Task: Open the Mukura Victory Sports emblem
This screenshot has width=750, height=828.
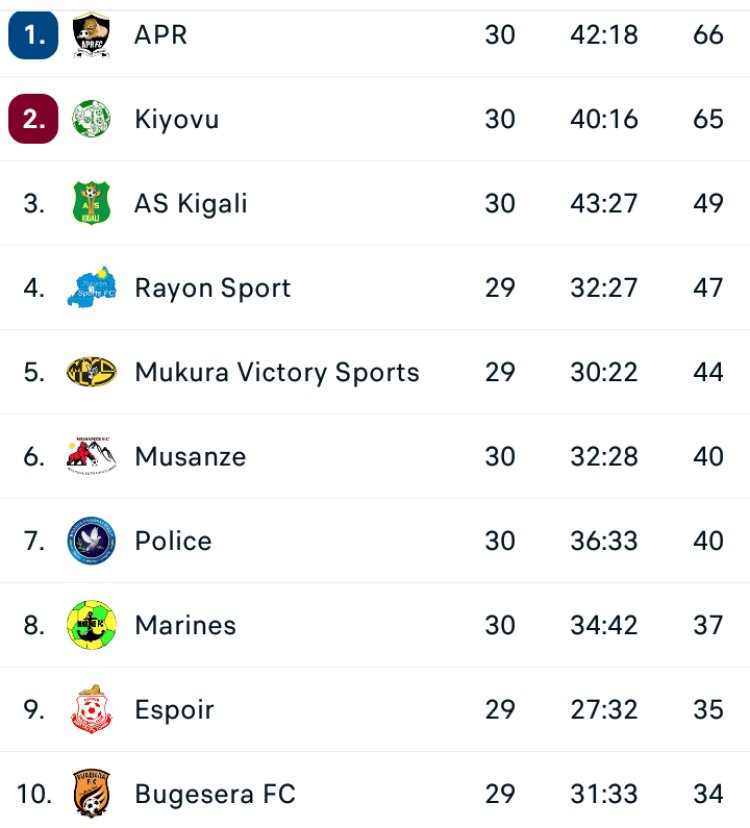Action: pyautogui.click(x=92, y=372)
